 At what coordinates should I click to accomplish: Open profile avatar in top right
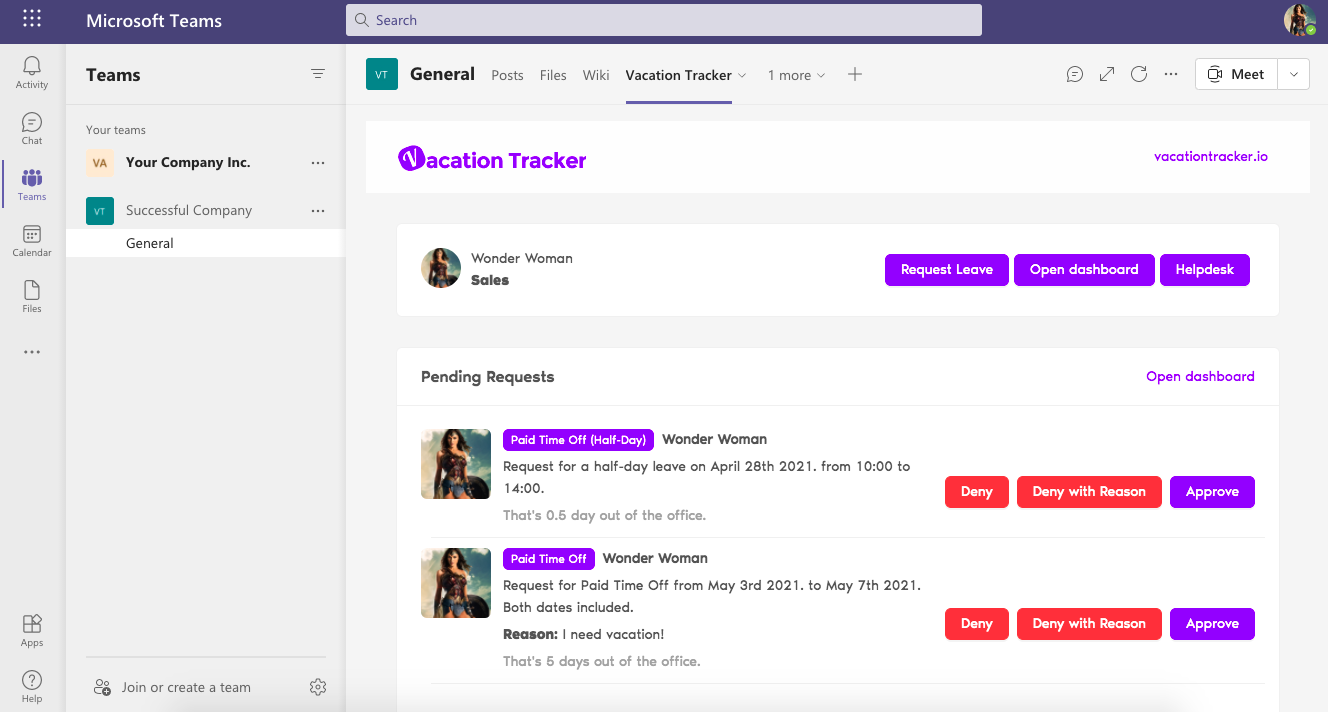click(1299, 20)
